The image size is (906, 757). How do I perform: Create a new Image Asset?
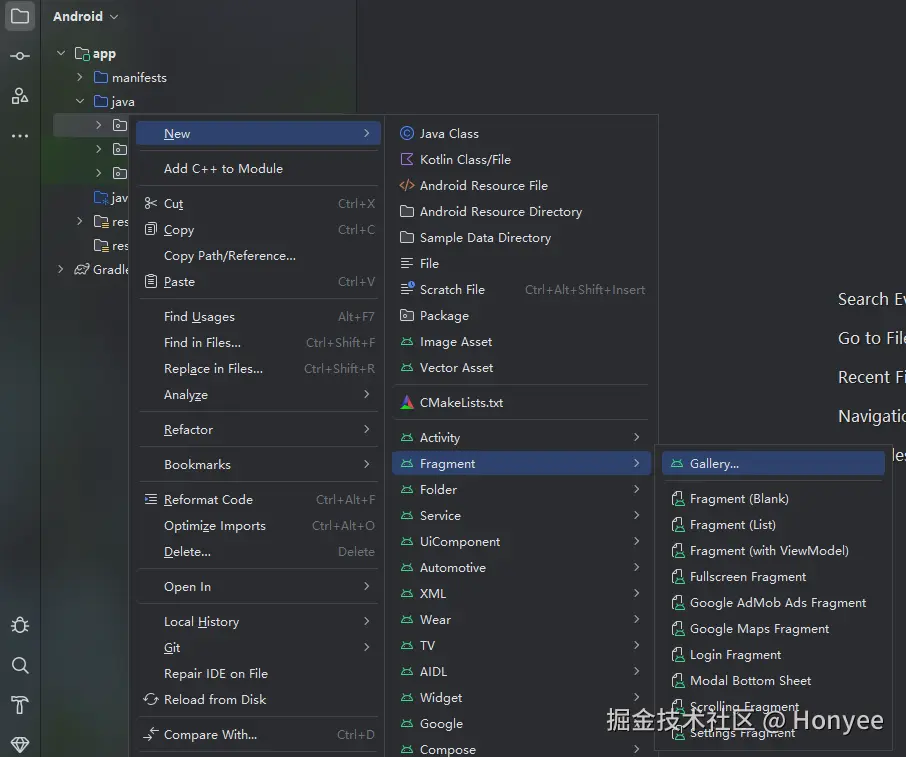522,342
